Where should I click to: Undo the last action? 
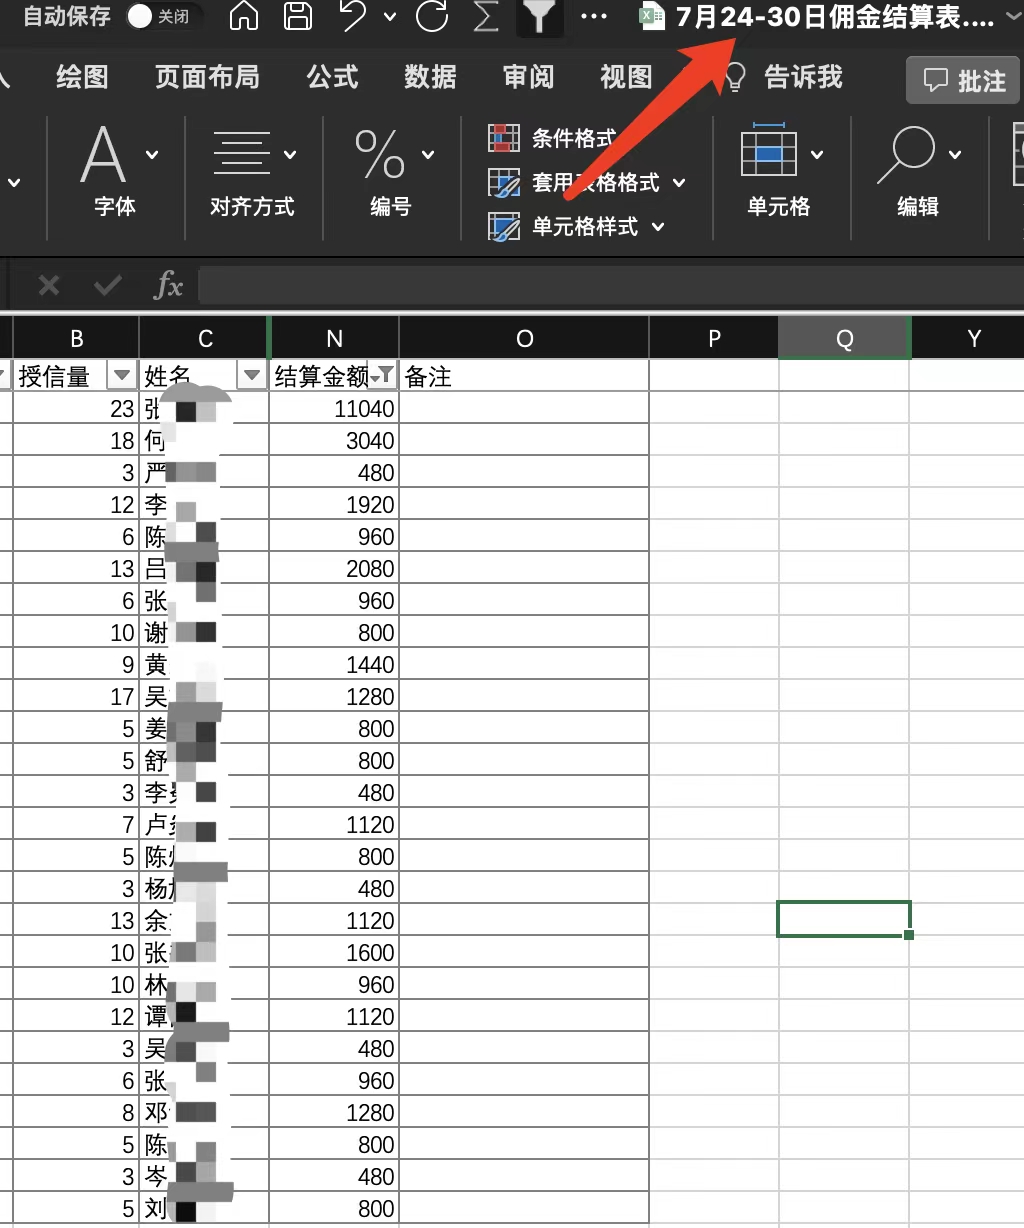(353, 16)
